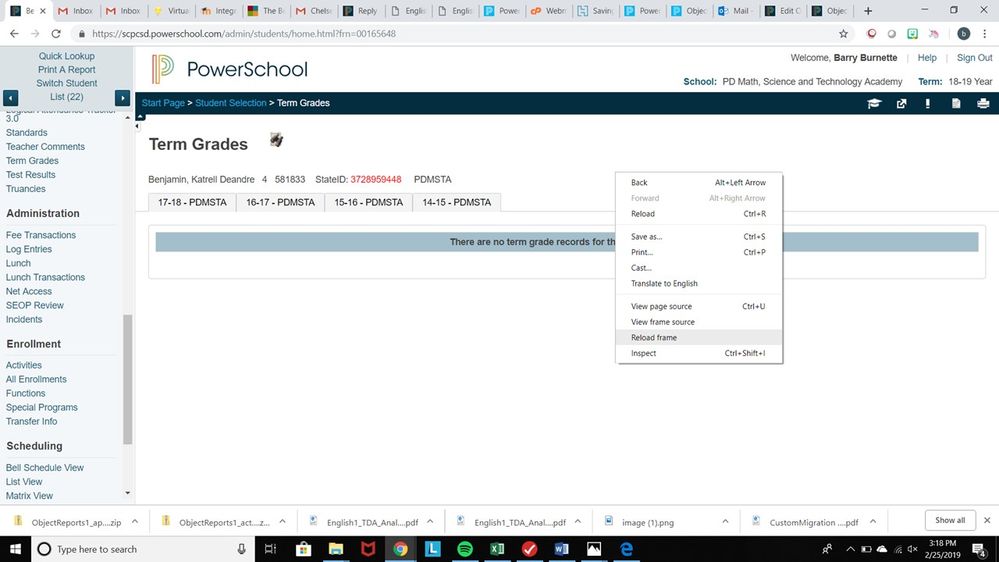Open new browser tab plus button
The height and width of the screenshot is (562, 999).
pyautogui.click(x=868, y=11)
